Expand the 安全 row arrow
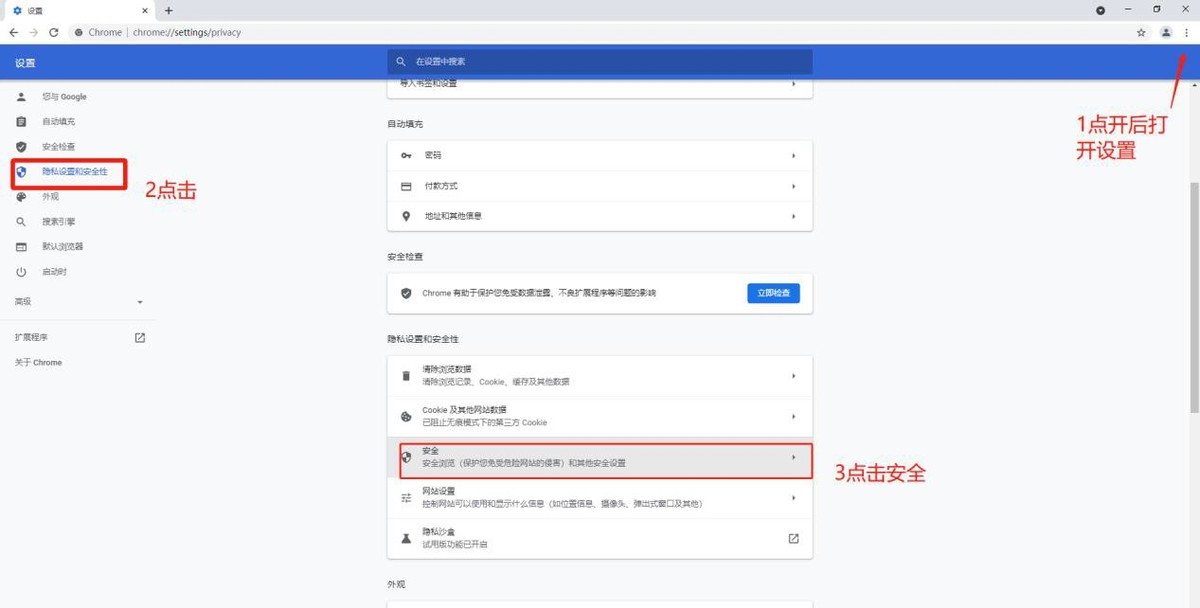Screen dimensions: 1200x608 793,457
